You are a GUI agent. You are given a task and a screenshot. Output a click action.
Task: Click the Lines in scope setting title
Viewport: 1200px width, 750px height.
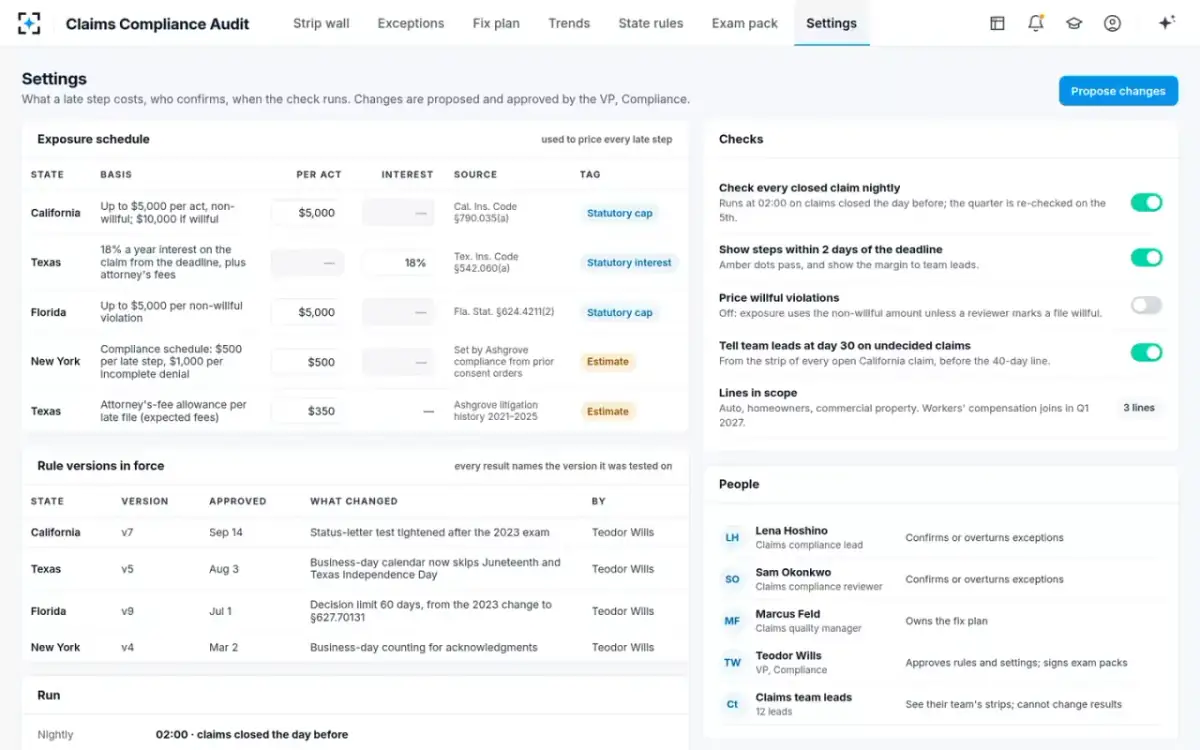click(758, 393)
